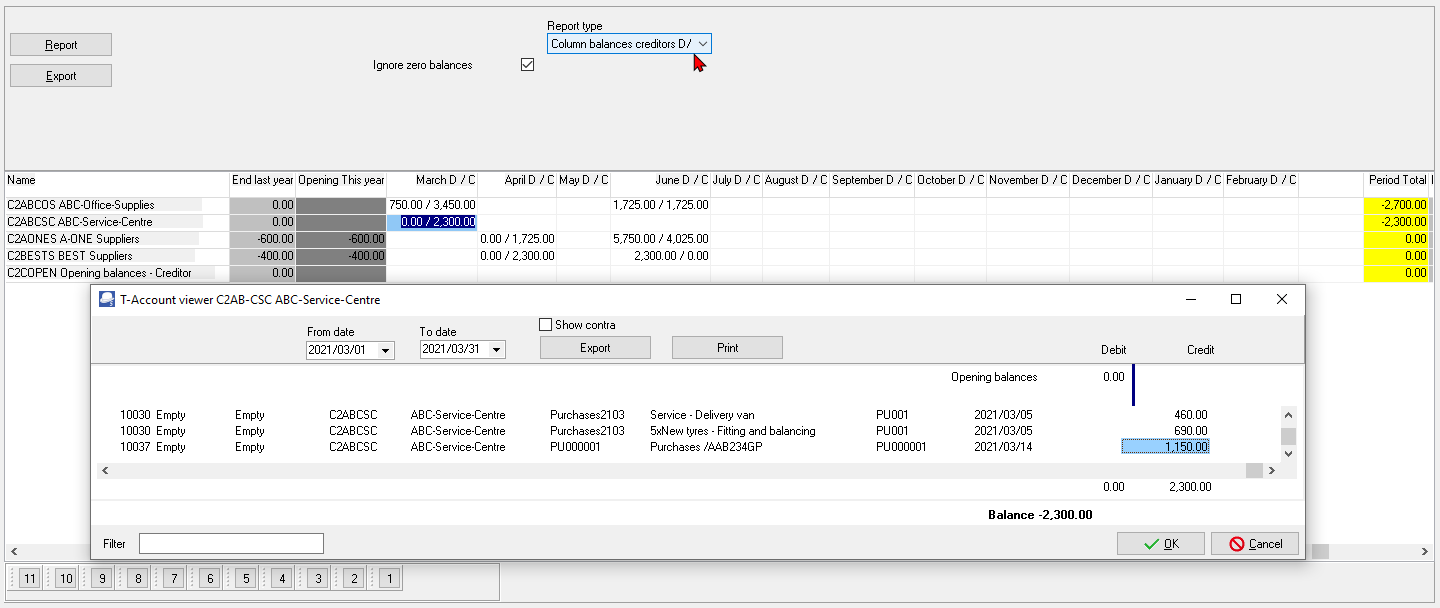Maximize the T-Account viewer window
The width and height of the screenshot is (1440, 608).
pos(1236,299)
